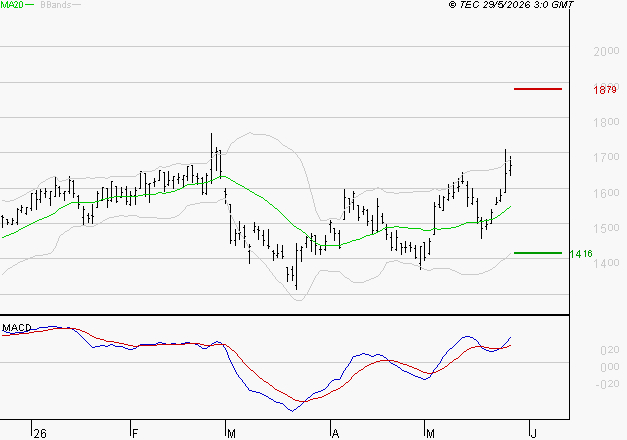Image resolution: width=627 pixels, height=440 pixels.
Task: Click the MACD 020 axis label
Action: (x=610, y=350)
